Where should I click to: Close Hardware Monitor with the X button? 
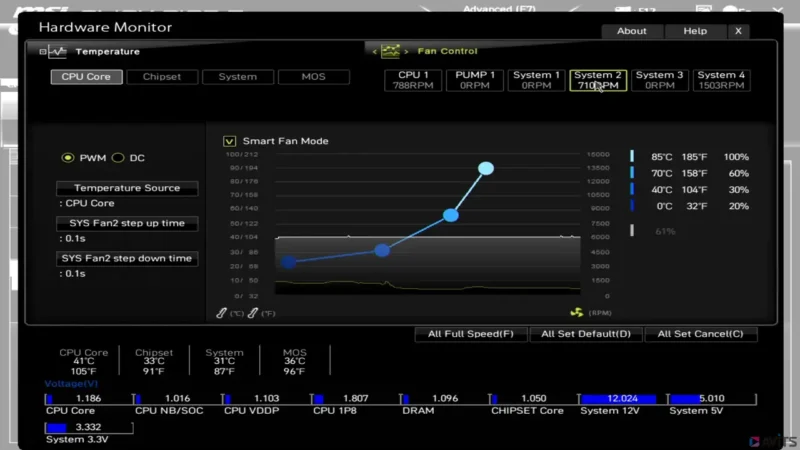[x=738, y=31]
